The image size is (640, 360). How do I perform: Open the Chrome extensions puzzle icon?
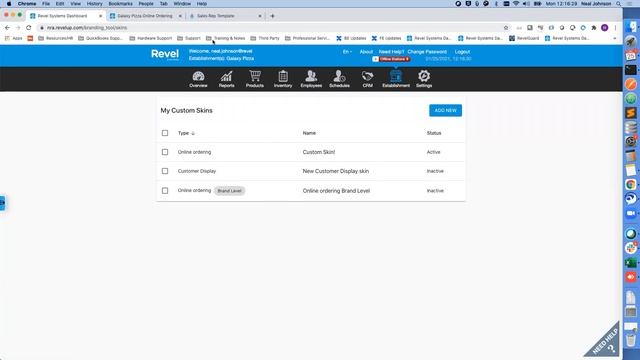pos(593,28)
